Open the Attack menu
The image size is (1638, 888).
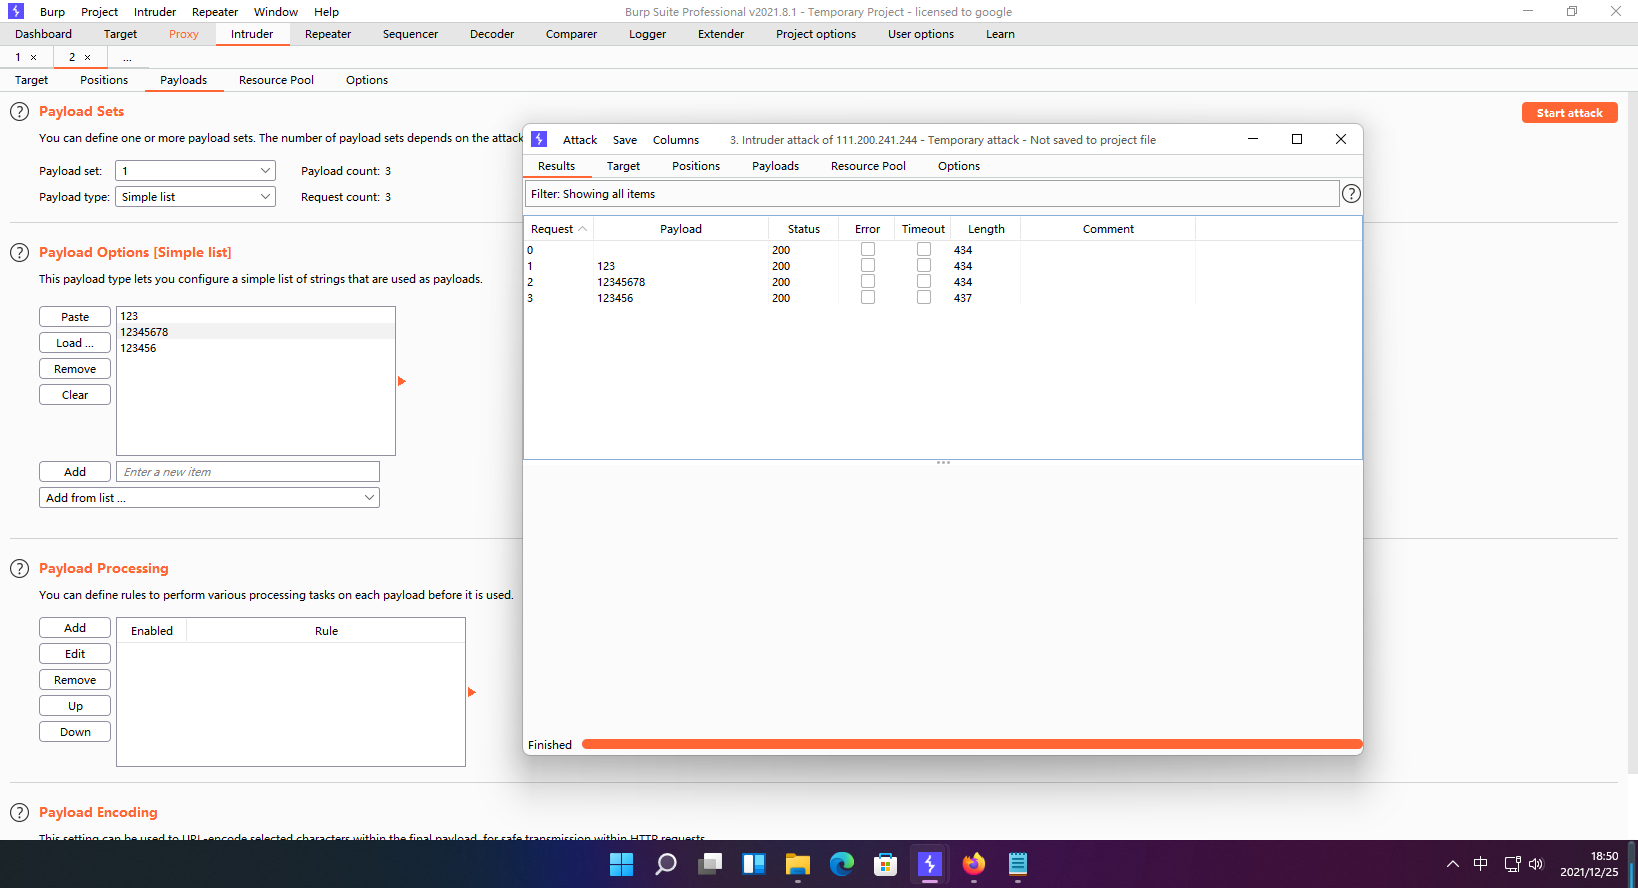(x=580, y=140)
